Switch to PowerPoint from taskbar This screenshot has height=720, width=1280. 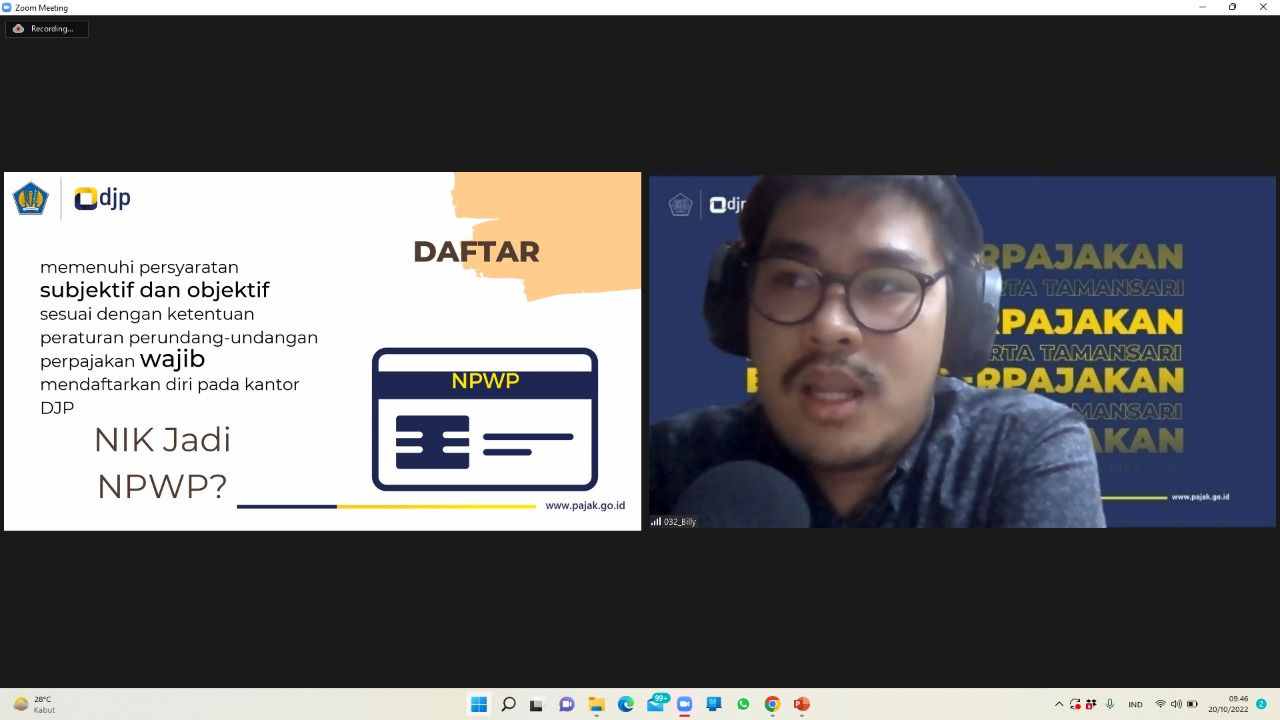click(x=801, y=704)
